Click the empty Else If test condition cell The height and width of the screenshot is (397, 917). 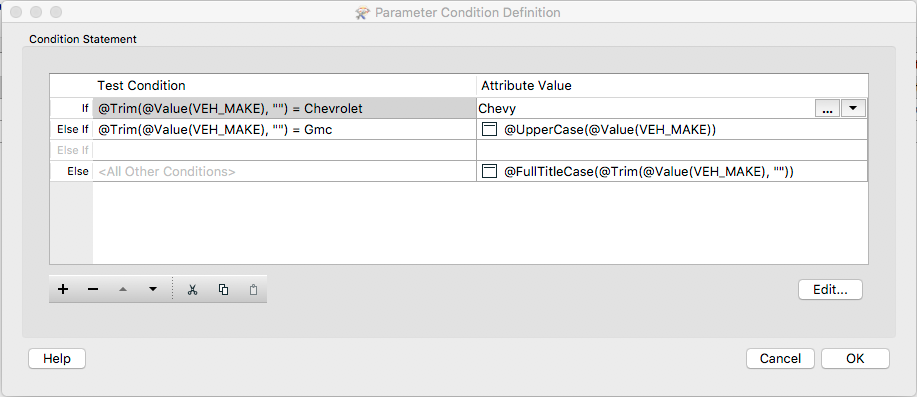pyautogui.click(x=284, y=150)
